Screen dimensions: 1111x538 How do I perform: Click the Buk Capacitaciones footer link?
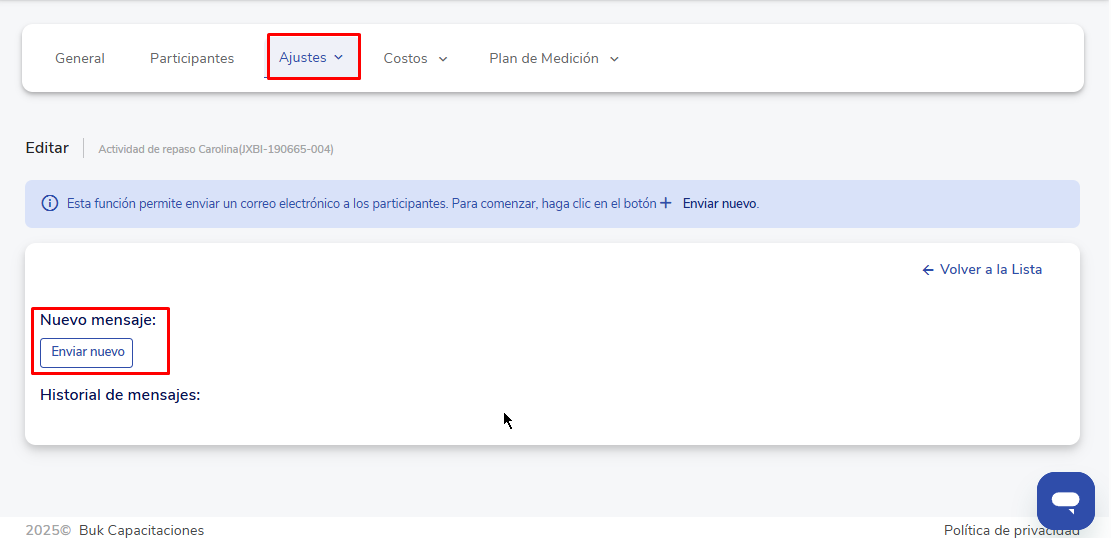coord(141,530)
